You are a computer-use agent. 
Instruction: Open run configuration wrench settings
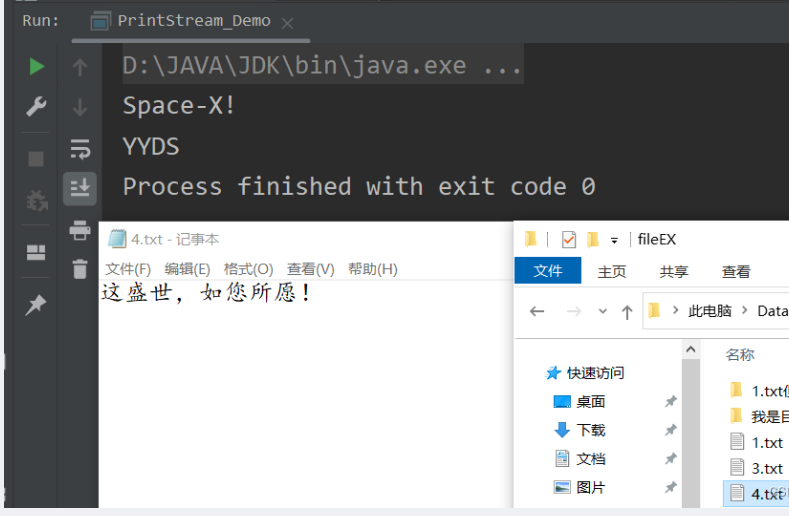tap(36, 107)
